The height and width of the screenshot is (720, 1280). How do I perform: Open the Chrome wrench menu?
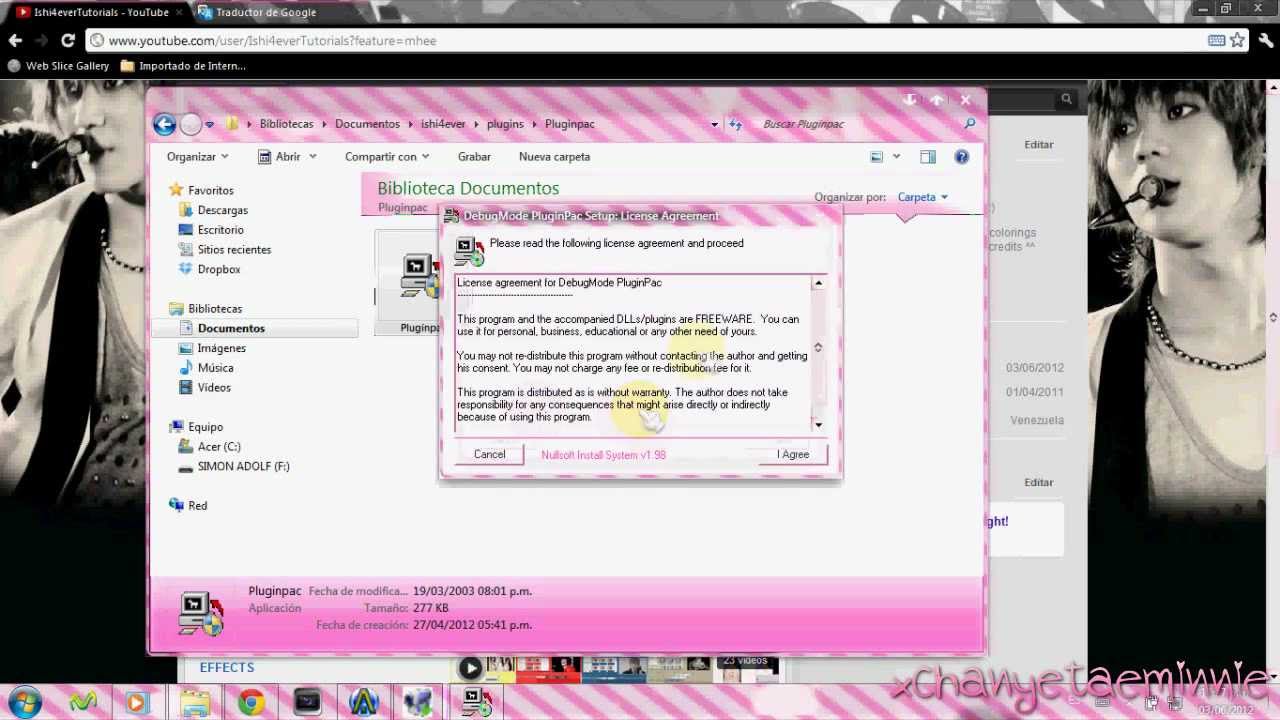click(x=1266, y=40)
